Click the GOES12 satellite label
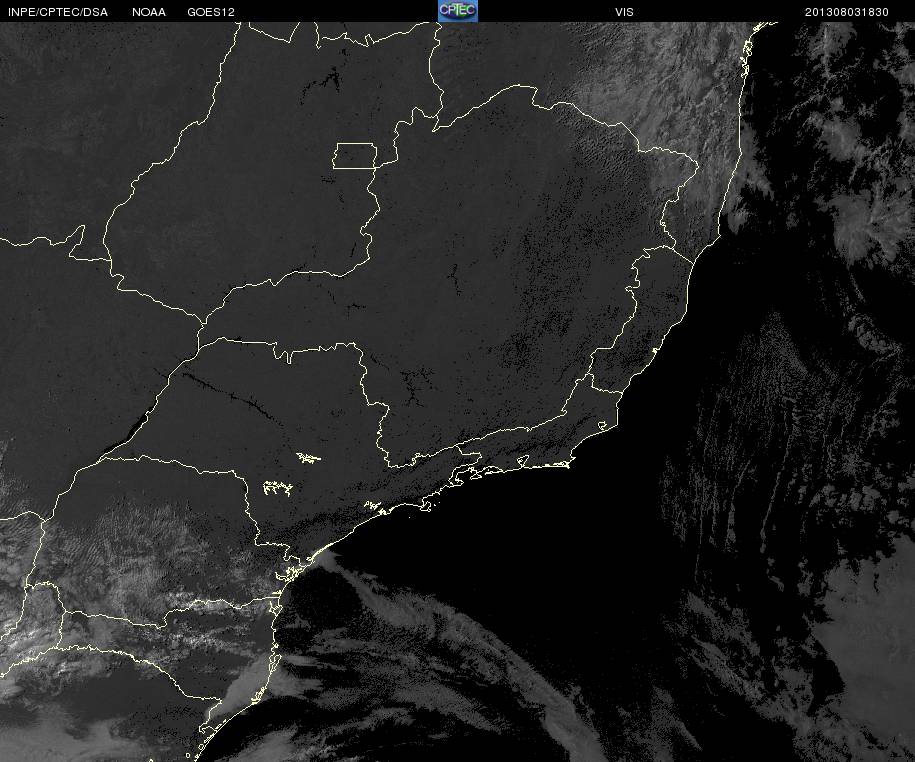Image resolution: width=915 pixels, height=762 pixels. (x=211, y=12)
